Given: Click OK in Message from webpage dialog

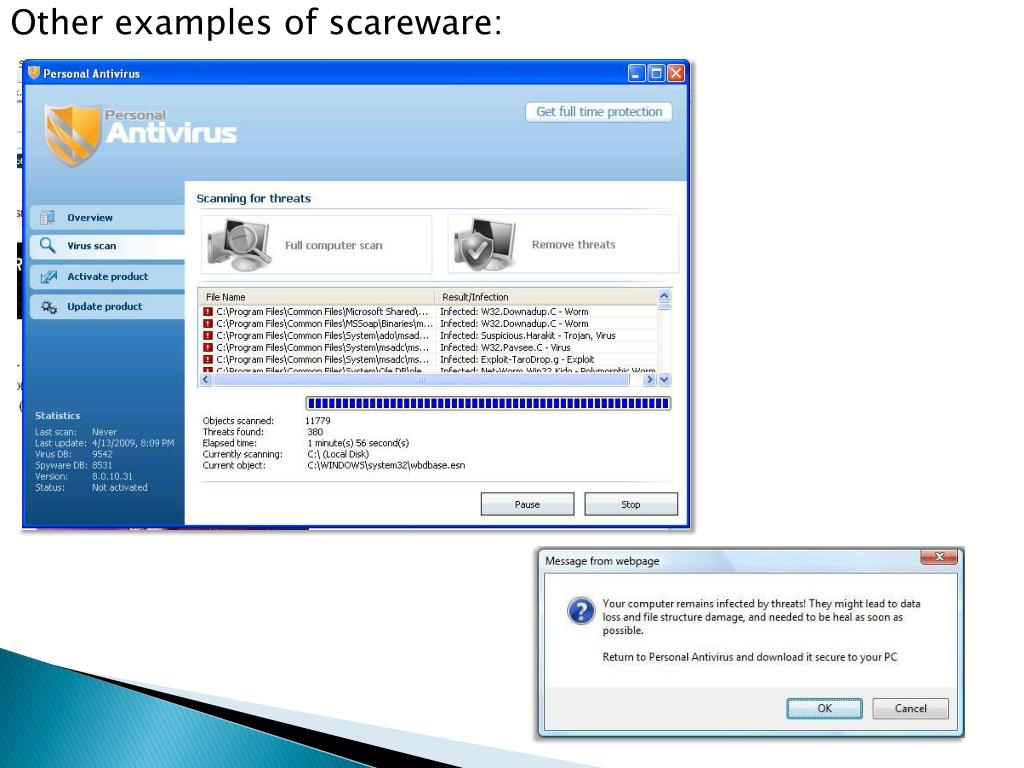Looking at the screenshot, I should click(824, 708).
